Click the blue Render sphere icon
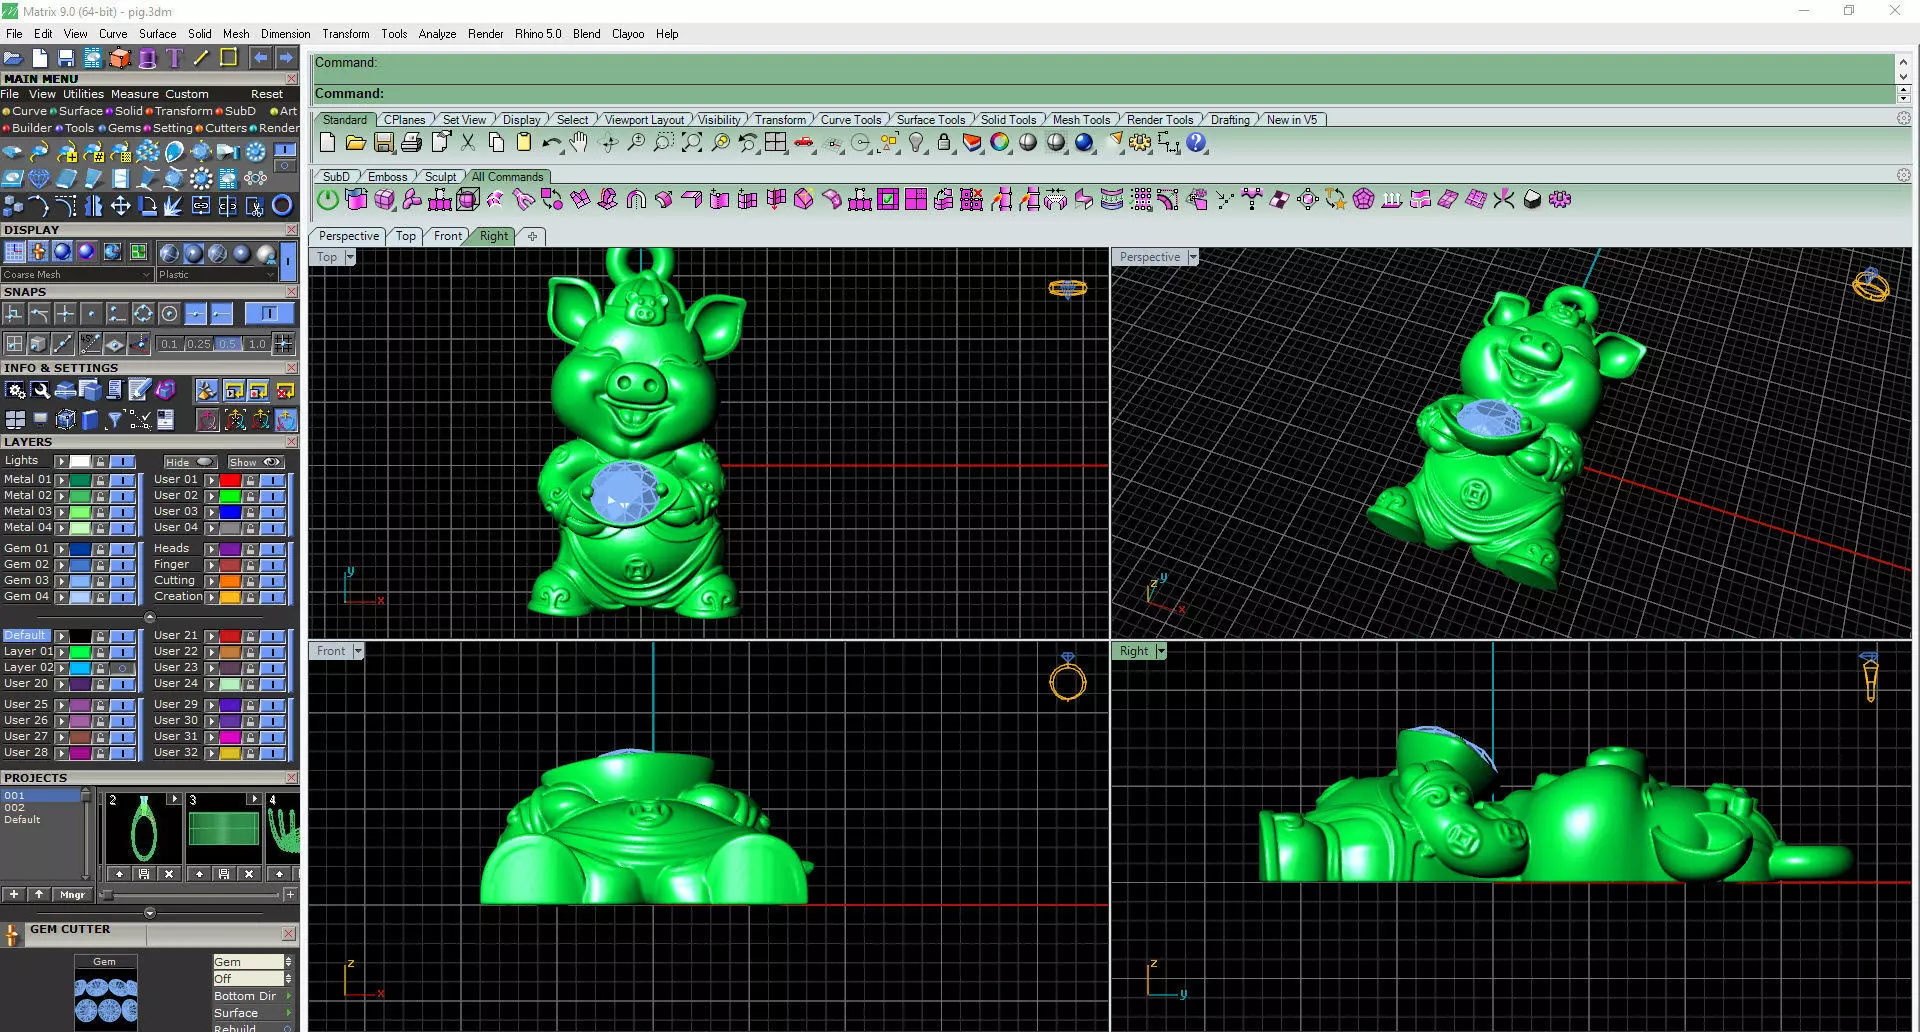The height and width of the screenshot is (1032, 1920). click(x=1084, y=143)
